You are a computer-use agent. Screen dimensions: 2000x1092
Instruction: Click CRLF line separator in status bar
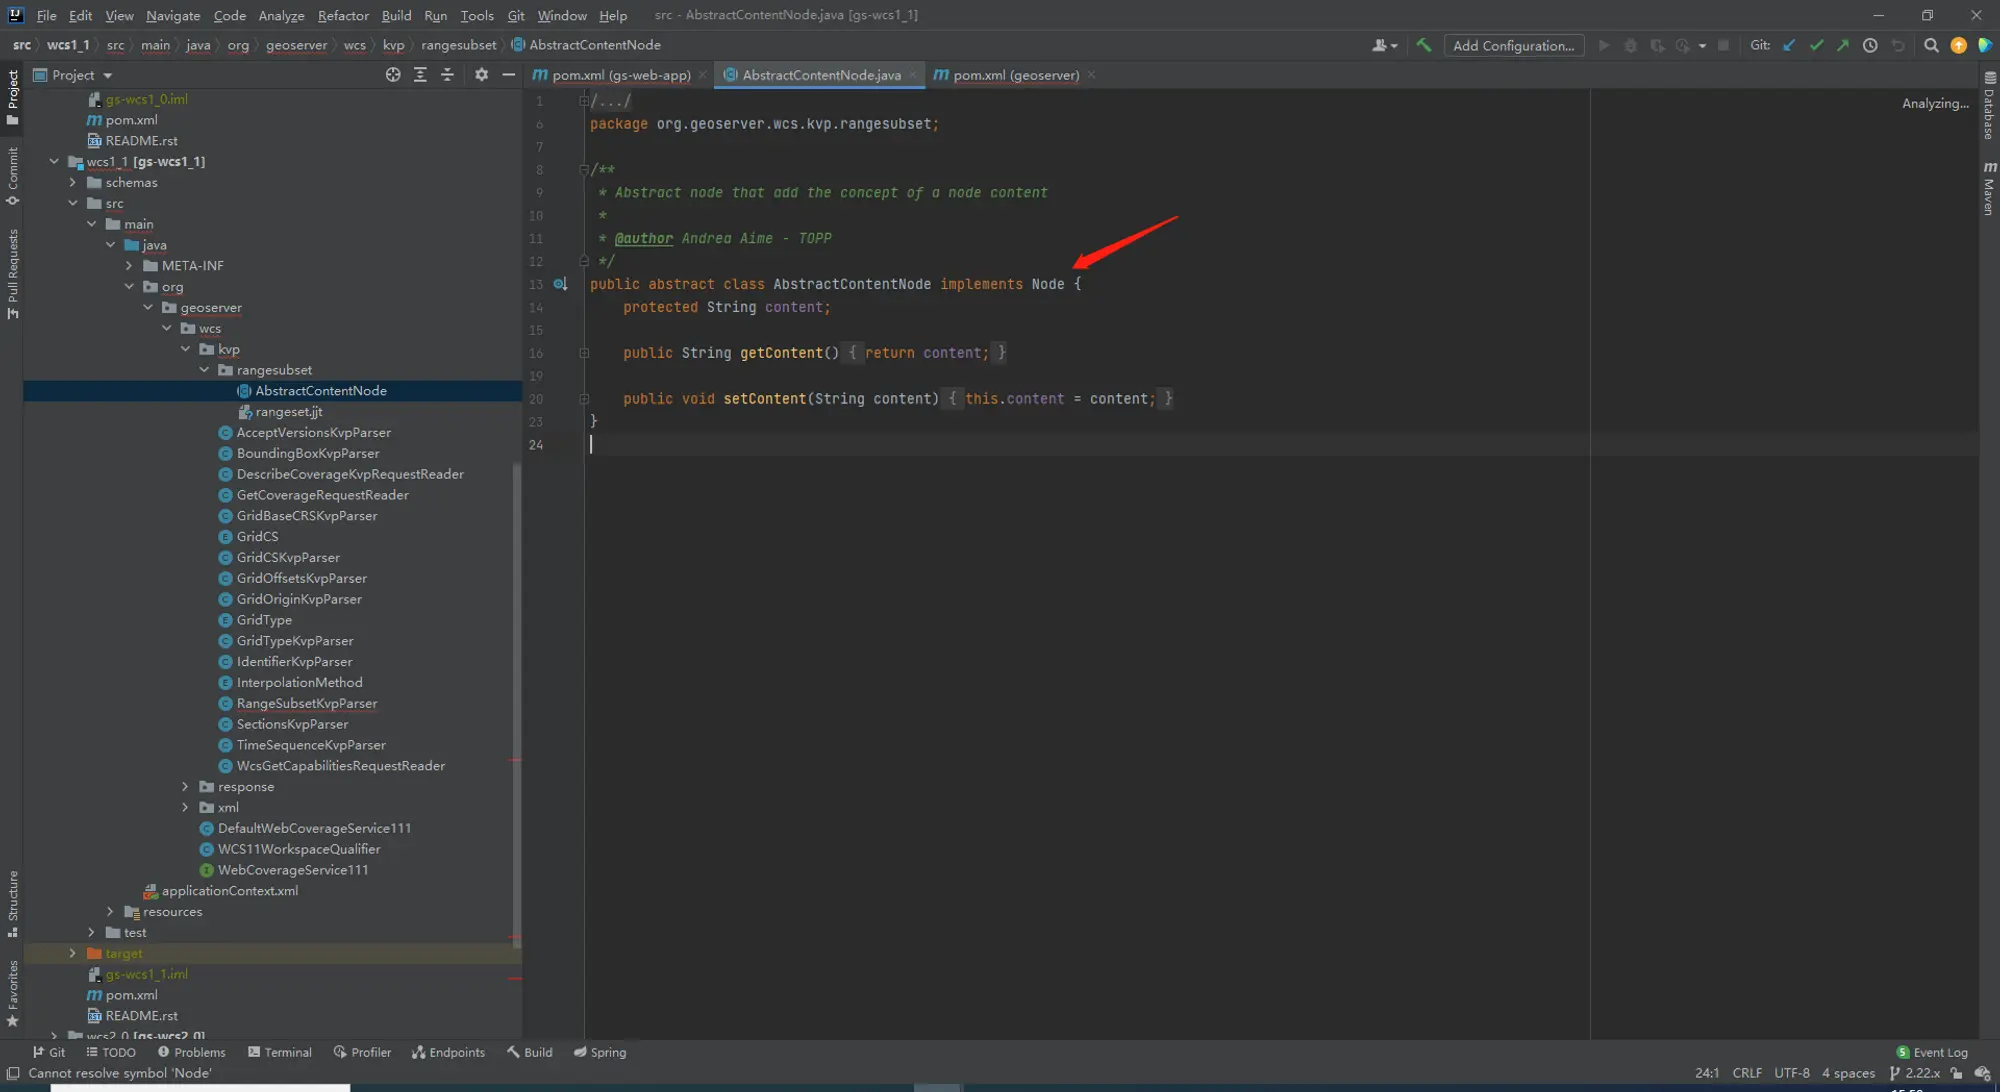[1747, 1073]
